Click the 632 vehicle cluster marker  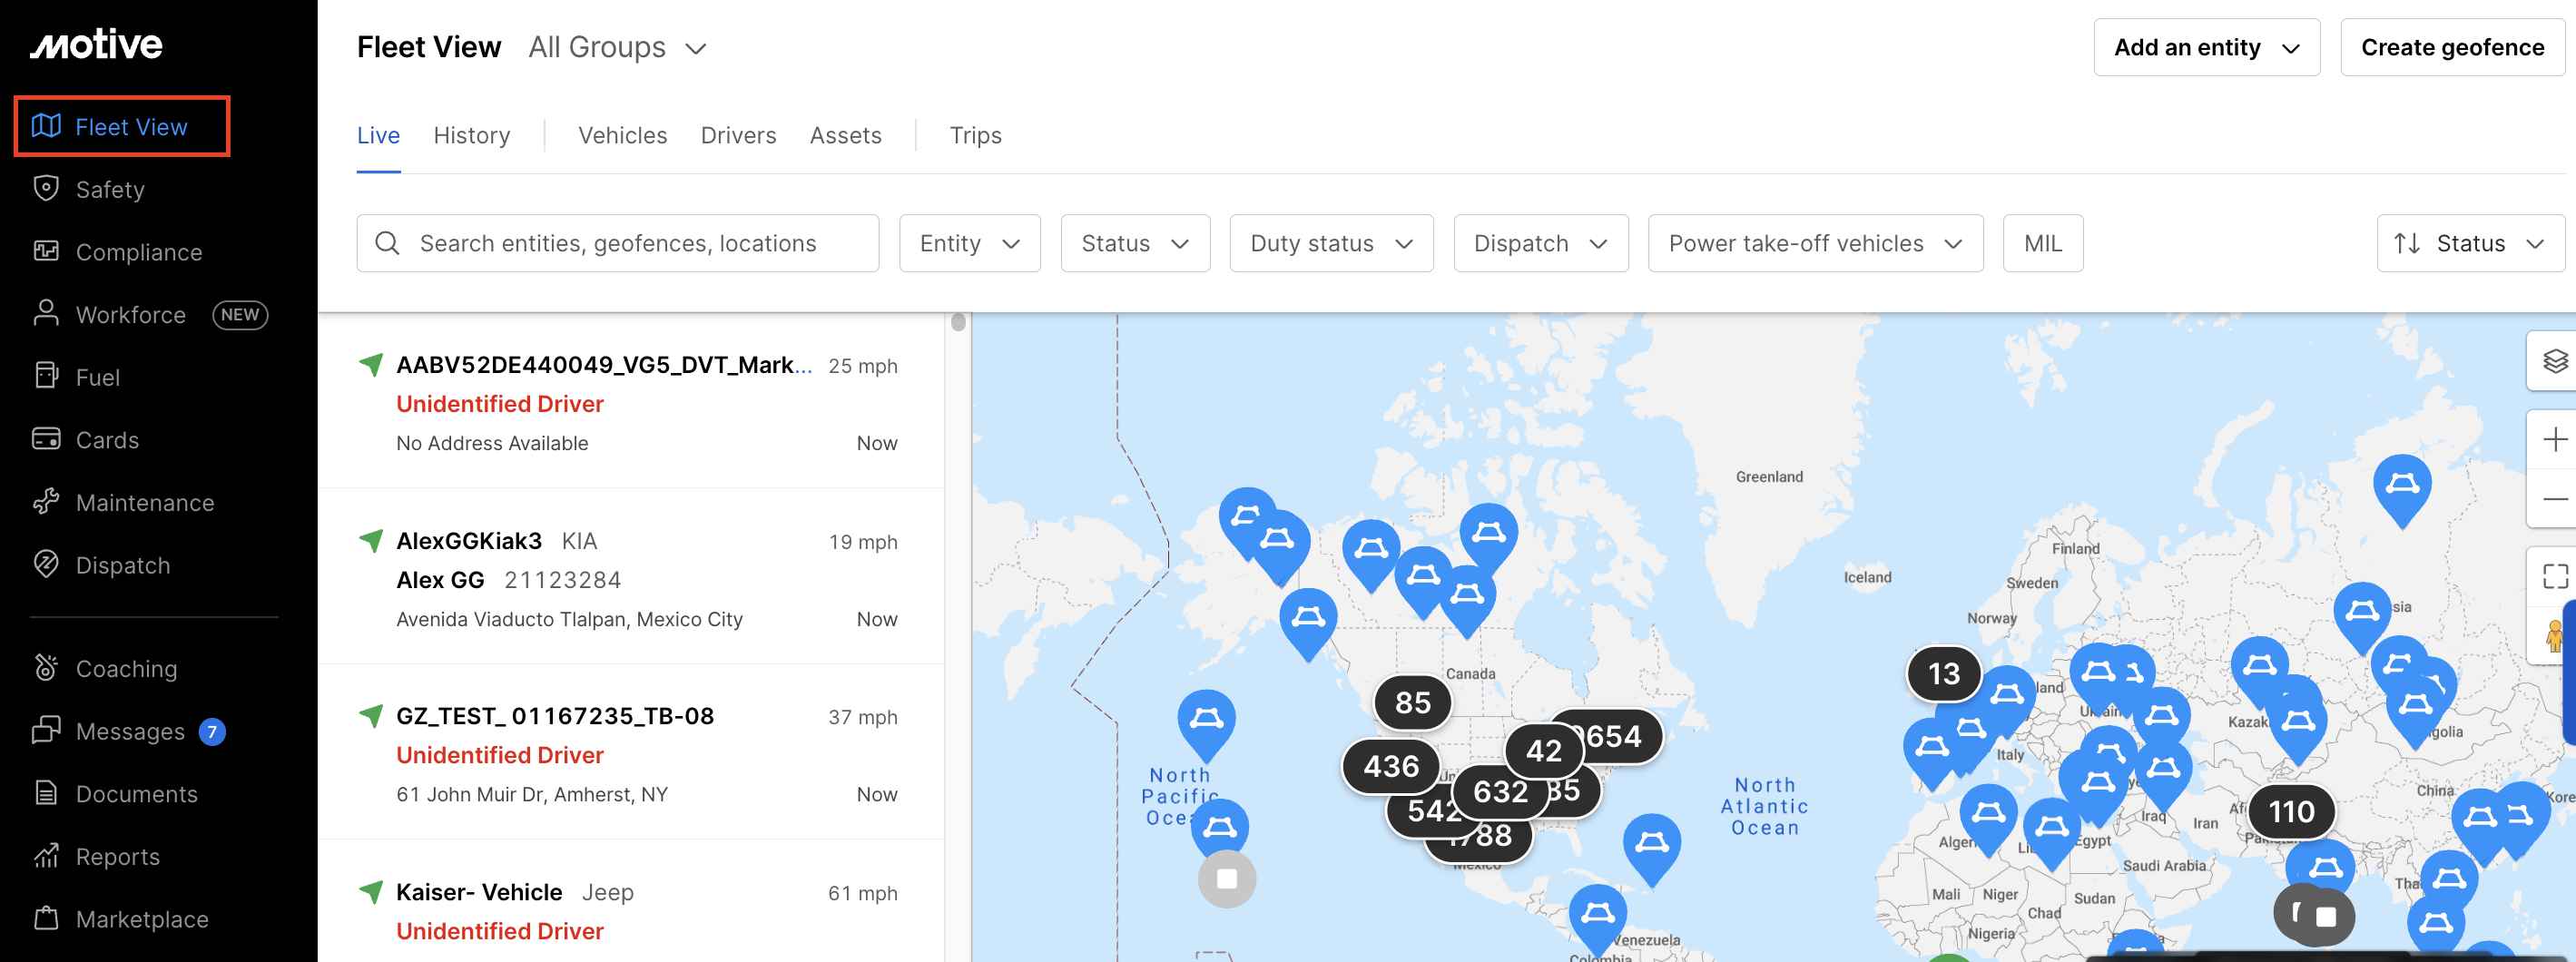pyautogui.click(x=1500, y=791)
